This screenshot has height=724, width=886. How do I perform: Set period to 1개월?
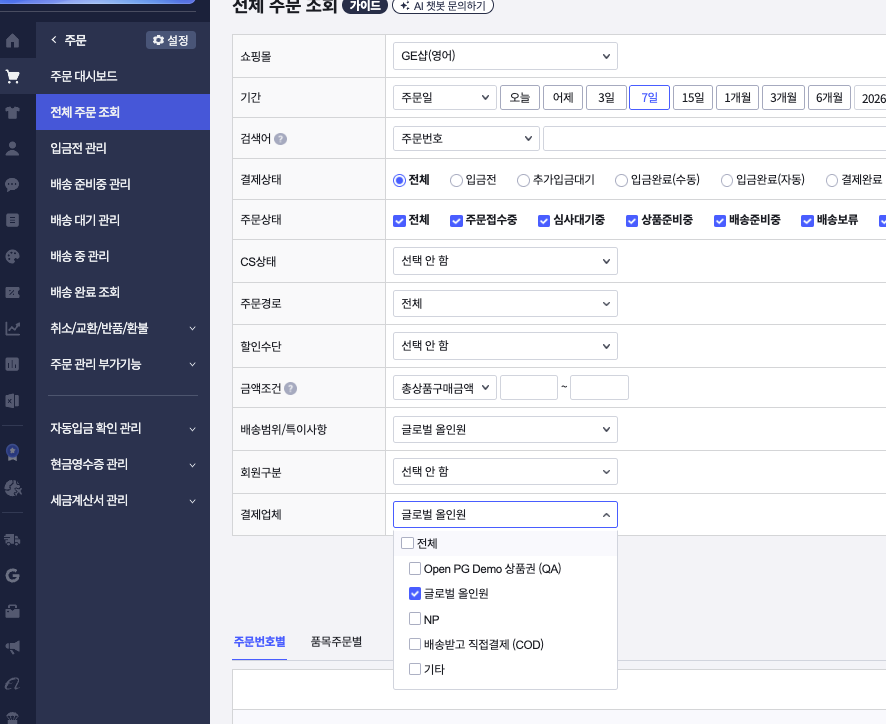coord(737,97)
